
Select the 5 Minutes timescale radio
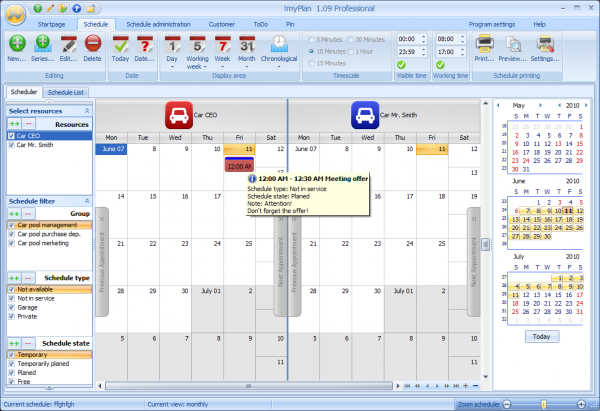click(x=311, y=39)
